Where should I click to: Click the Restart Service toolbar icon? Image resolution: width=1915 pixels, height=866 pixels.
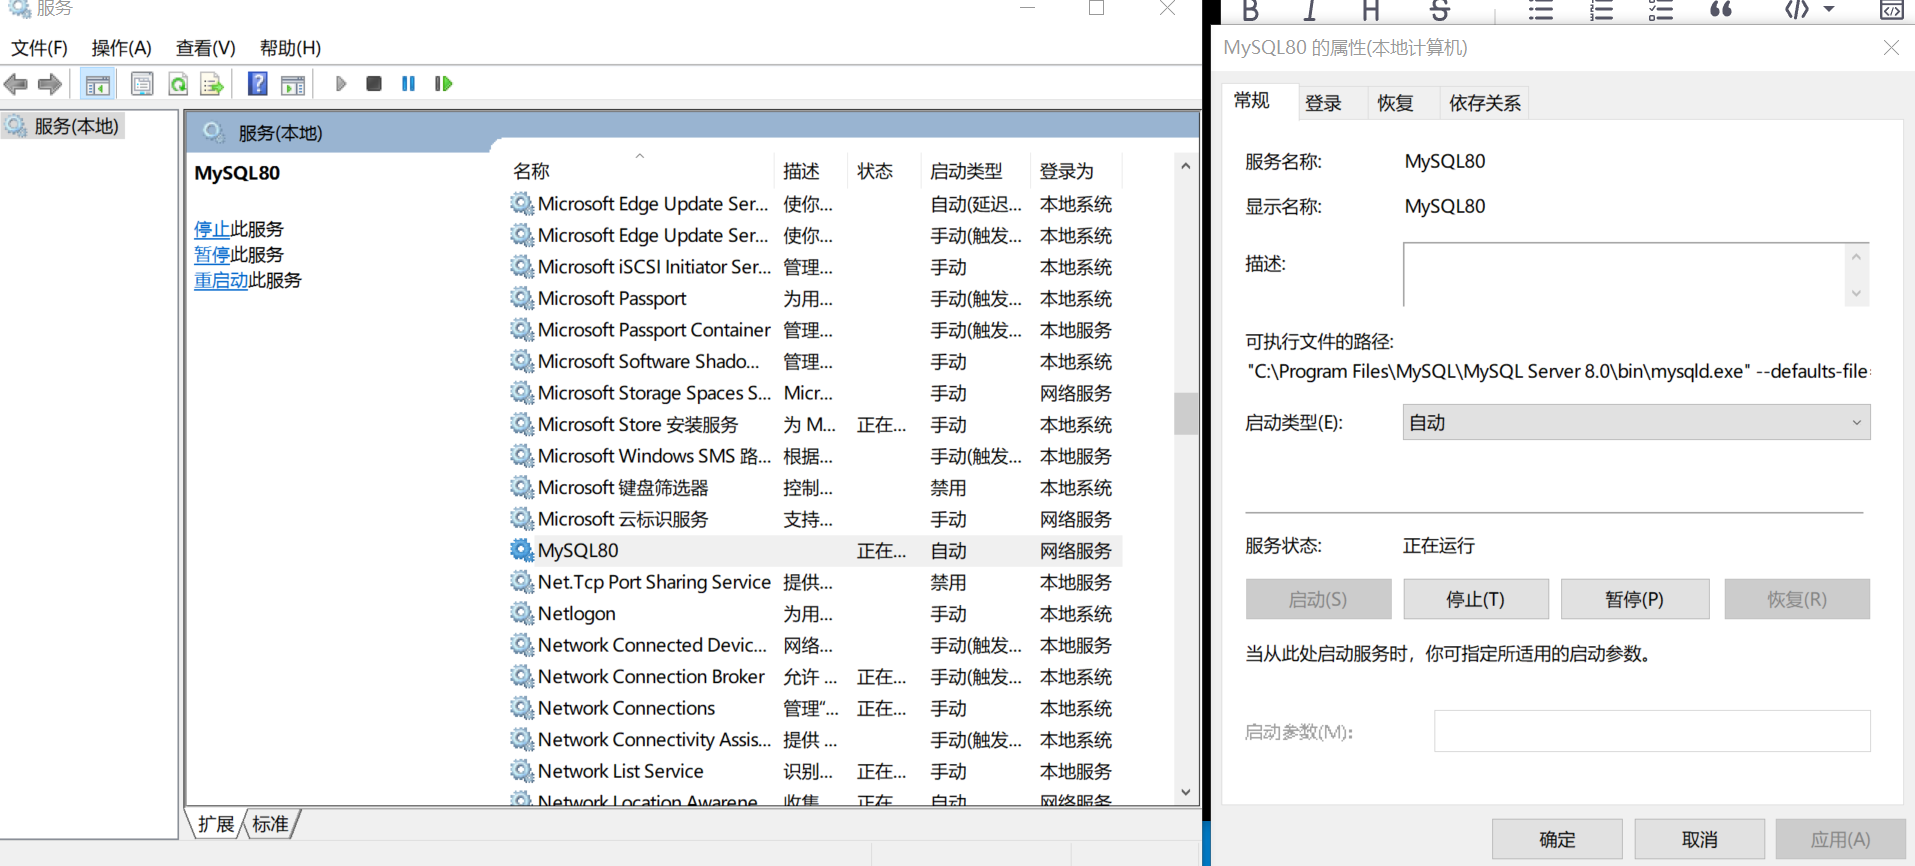[443, 84]
